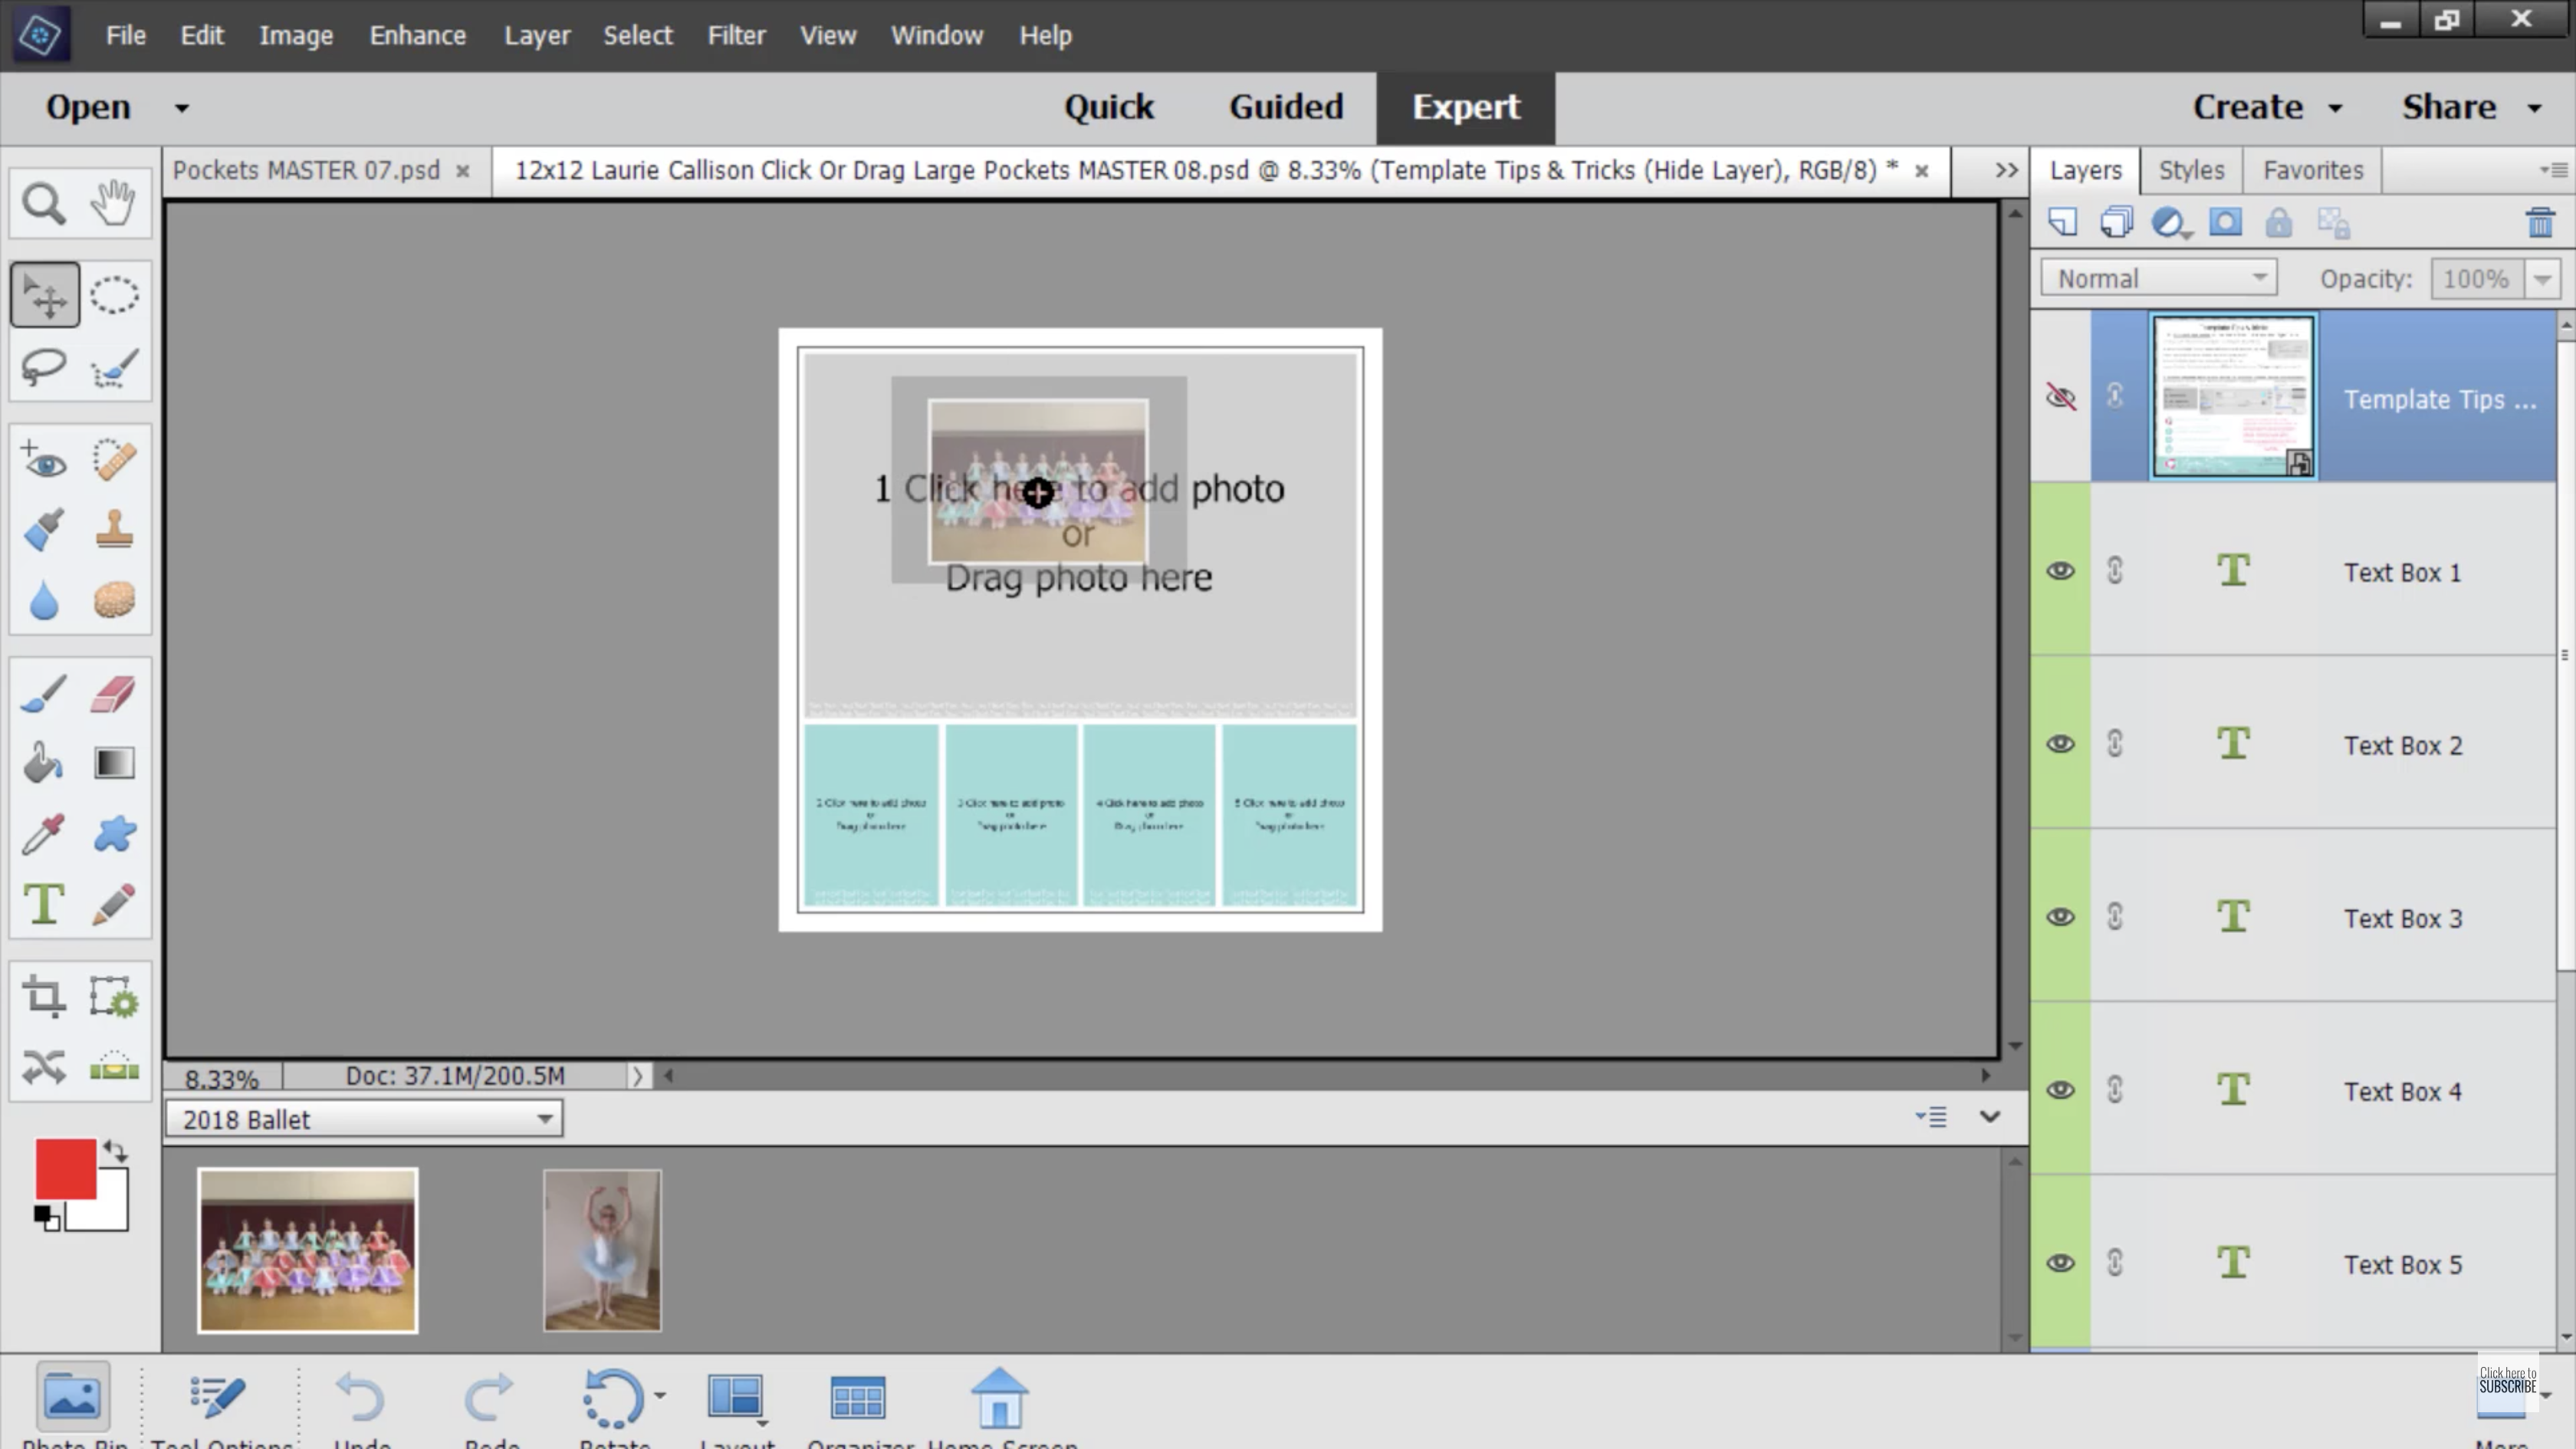Open the 2018 Ballet photo bin dropdown
Viewport: 2576px width, 1449px height.
click(x=364, y=1118)
